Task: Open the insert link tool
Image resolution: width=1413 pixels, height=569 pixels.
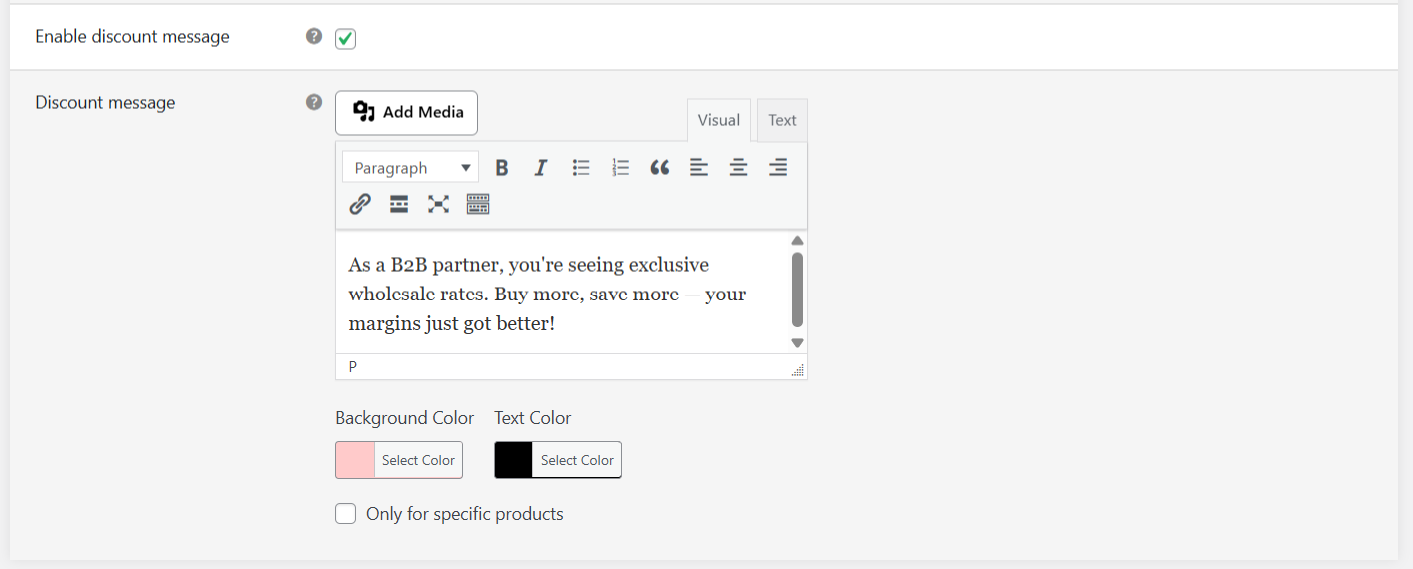Action: coord(360,205)
